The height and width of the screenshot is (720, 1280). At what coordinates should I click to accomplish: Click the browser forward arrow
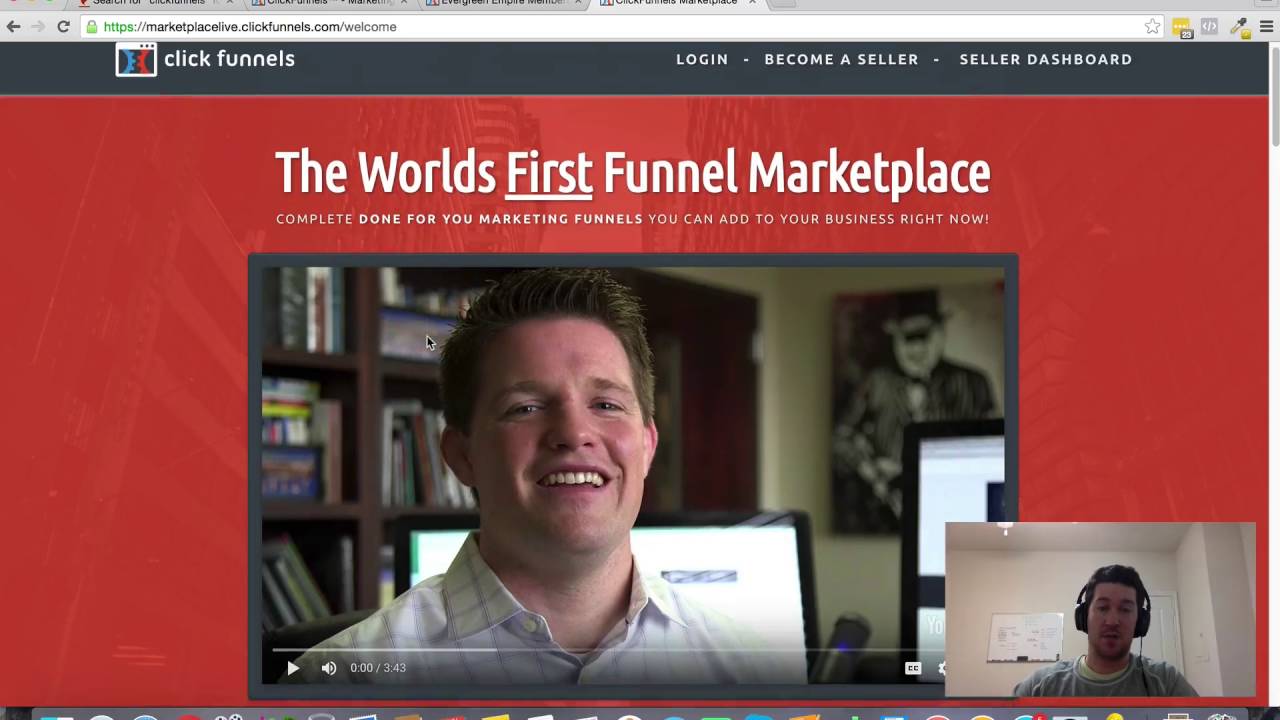coord(38,27)
